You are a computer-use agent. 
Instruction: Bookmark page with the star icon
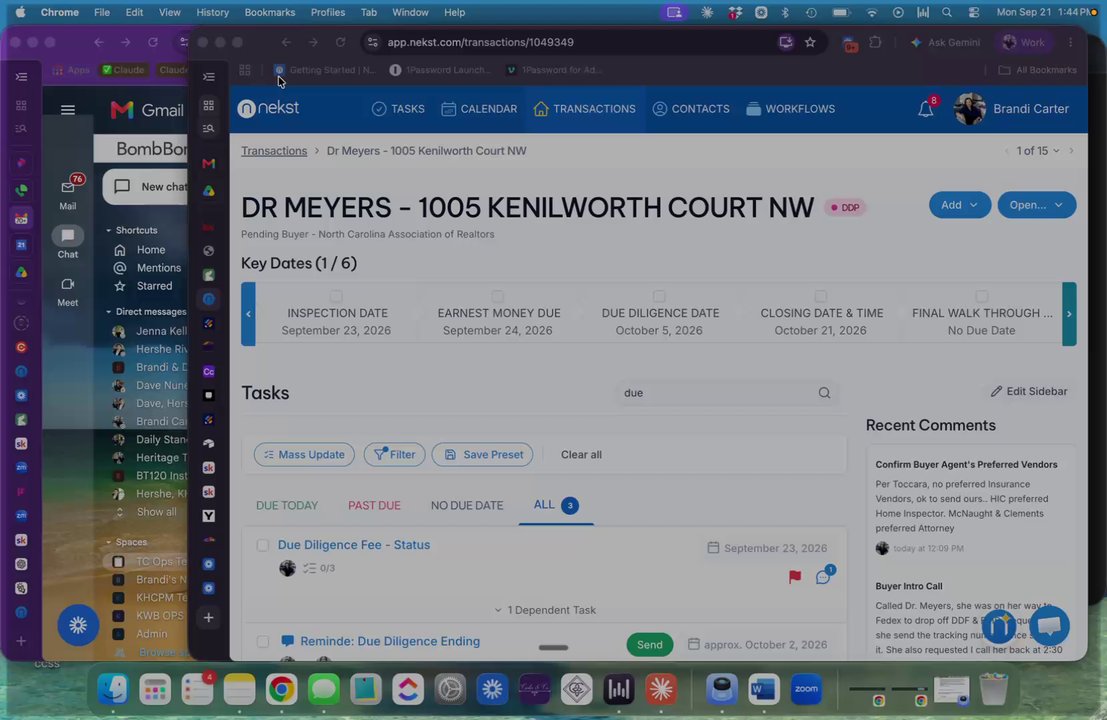point(810,42)
